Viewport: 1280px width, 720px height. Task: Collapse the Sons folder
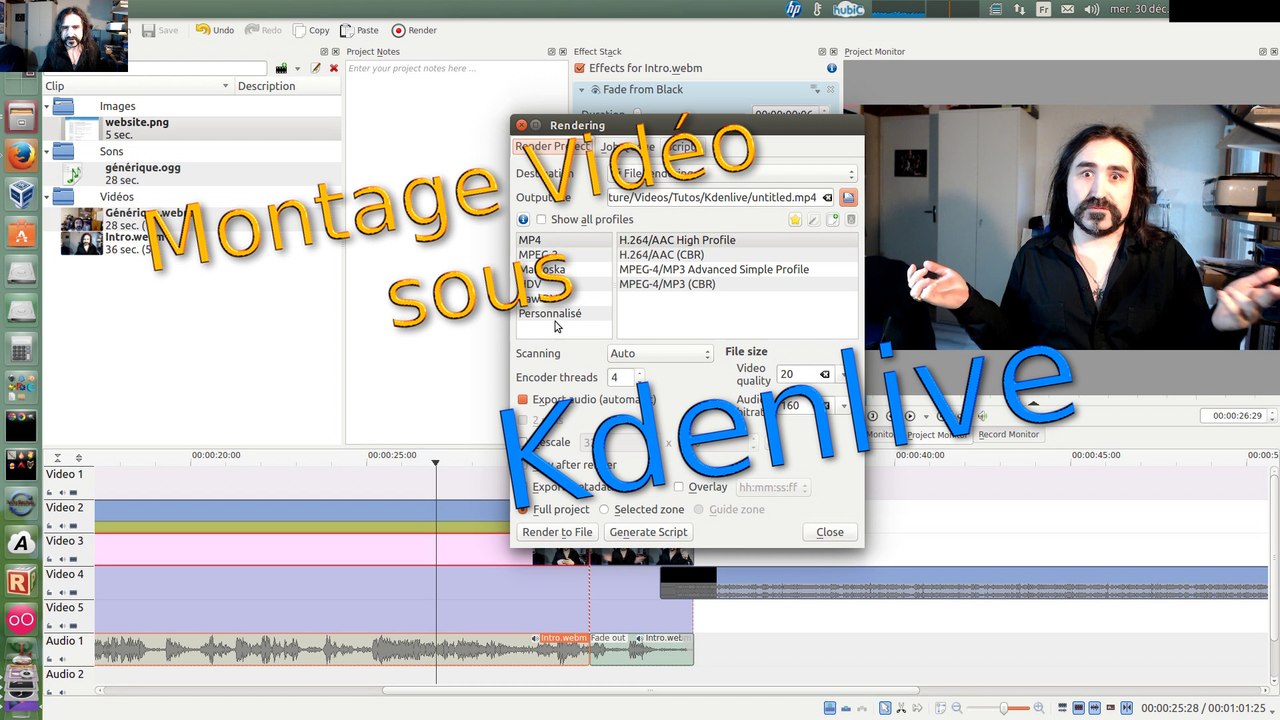(47, 151)
